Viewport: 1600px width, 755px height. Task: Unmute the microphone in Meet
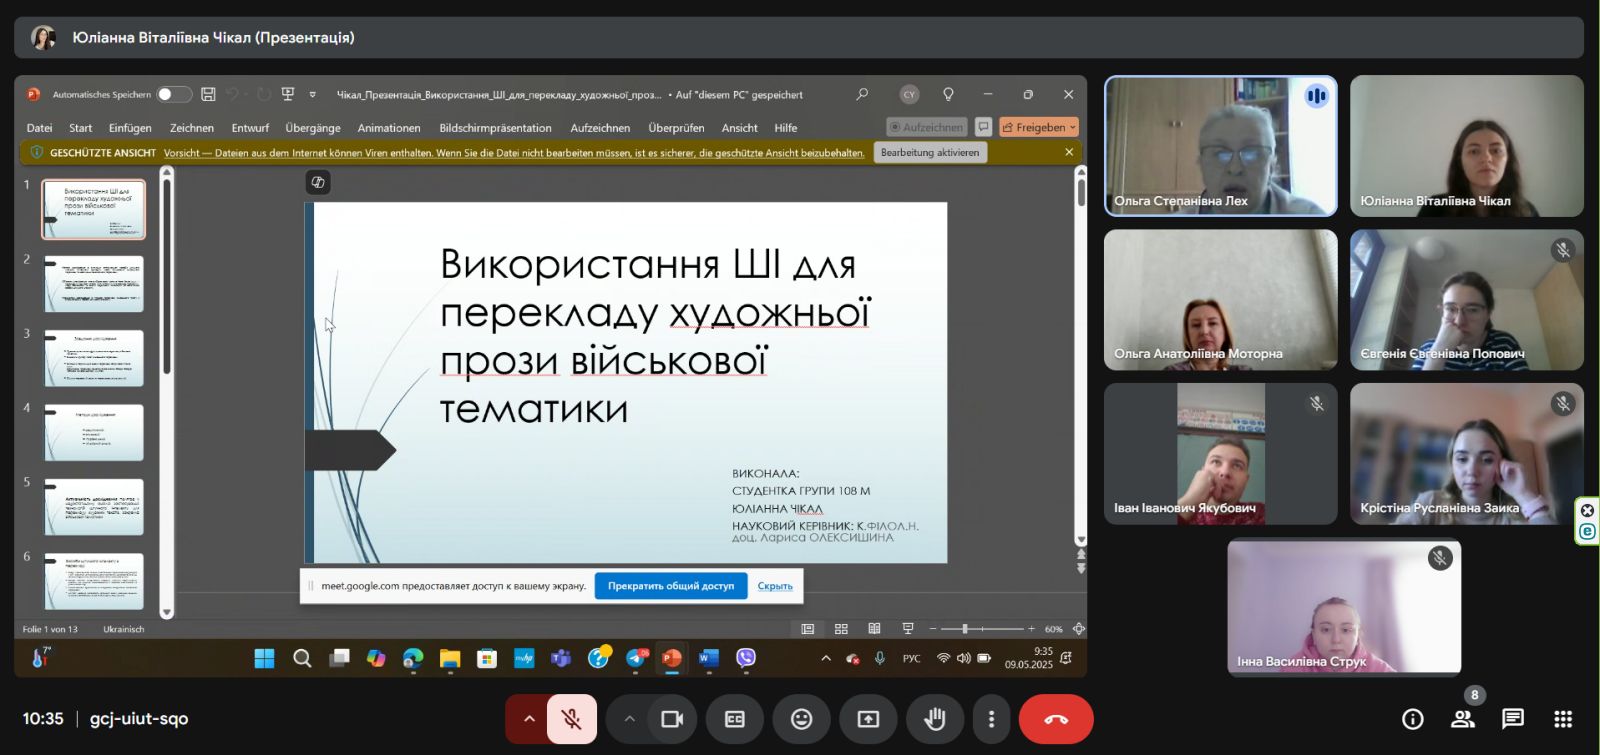pyautogui.click(x=571, y=719)
